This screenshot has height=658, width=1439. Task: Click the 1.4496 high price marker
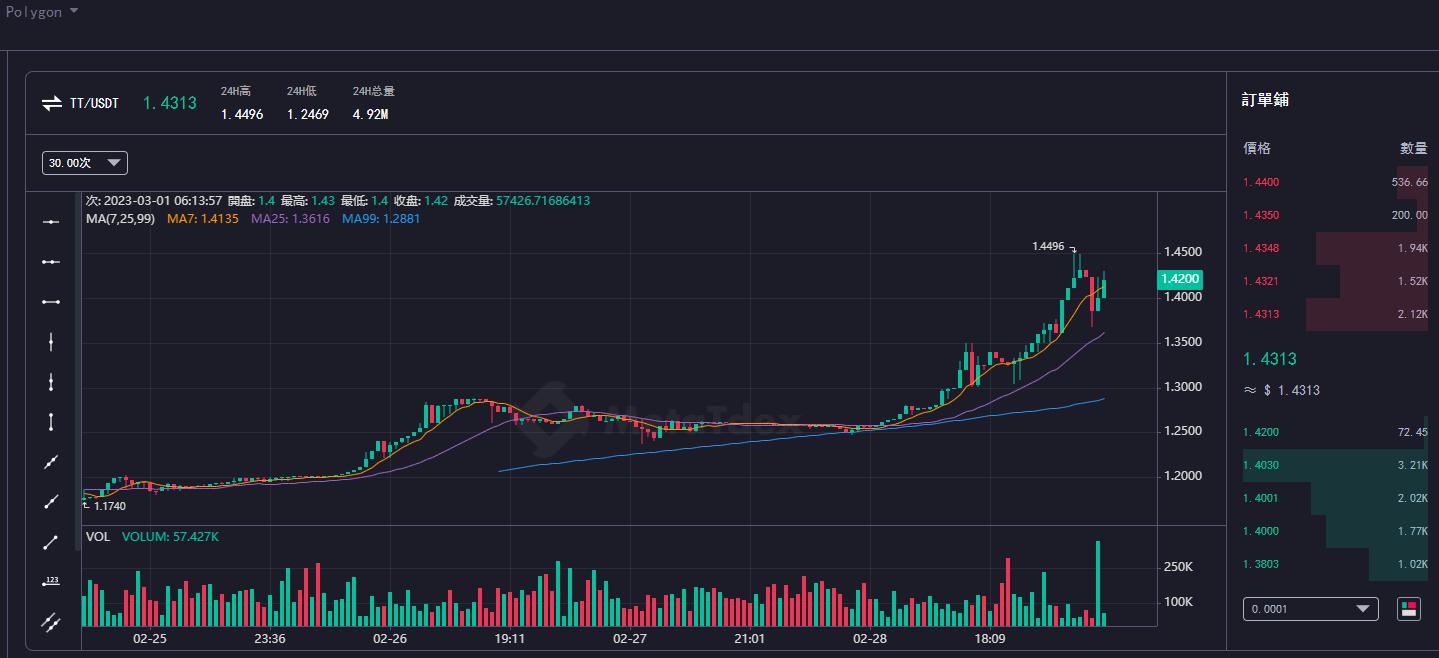point(1050,244)
